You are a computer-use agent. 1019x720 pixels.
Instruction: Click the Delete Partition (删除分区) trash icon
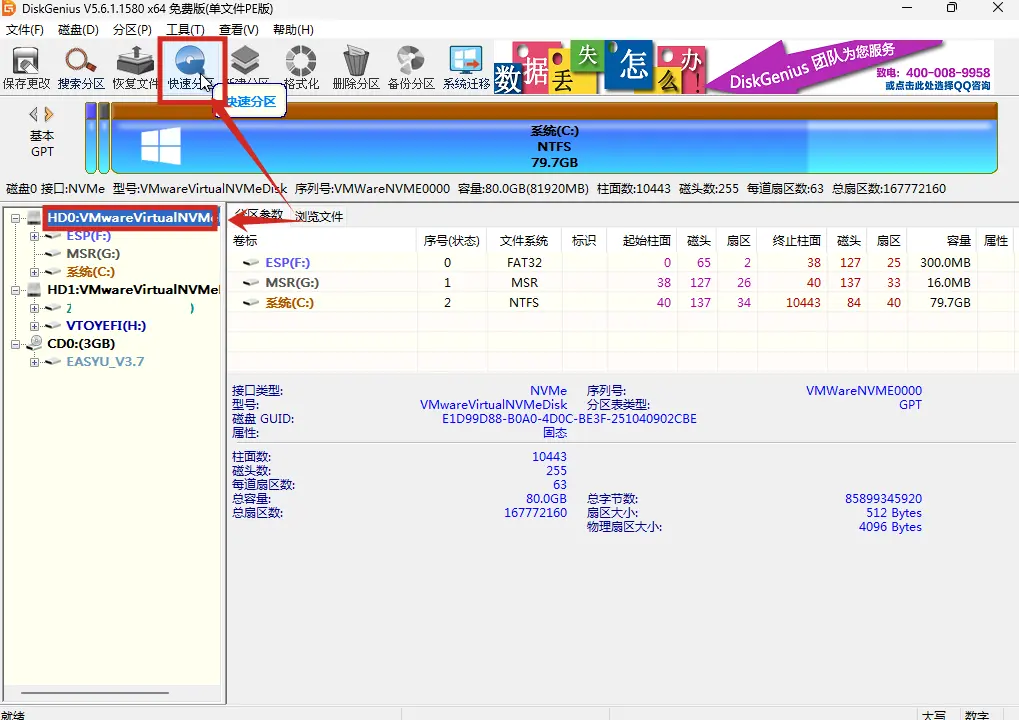click(355, 68)
